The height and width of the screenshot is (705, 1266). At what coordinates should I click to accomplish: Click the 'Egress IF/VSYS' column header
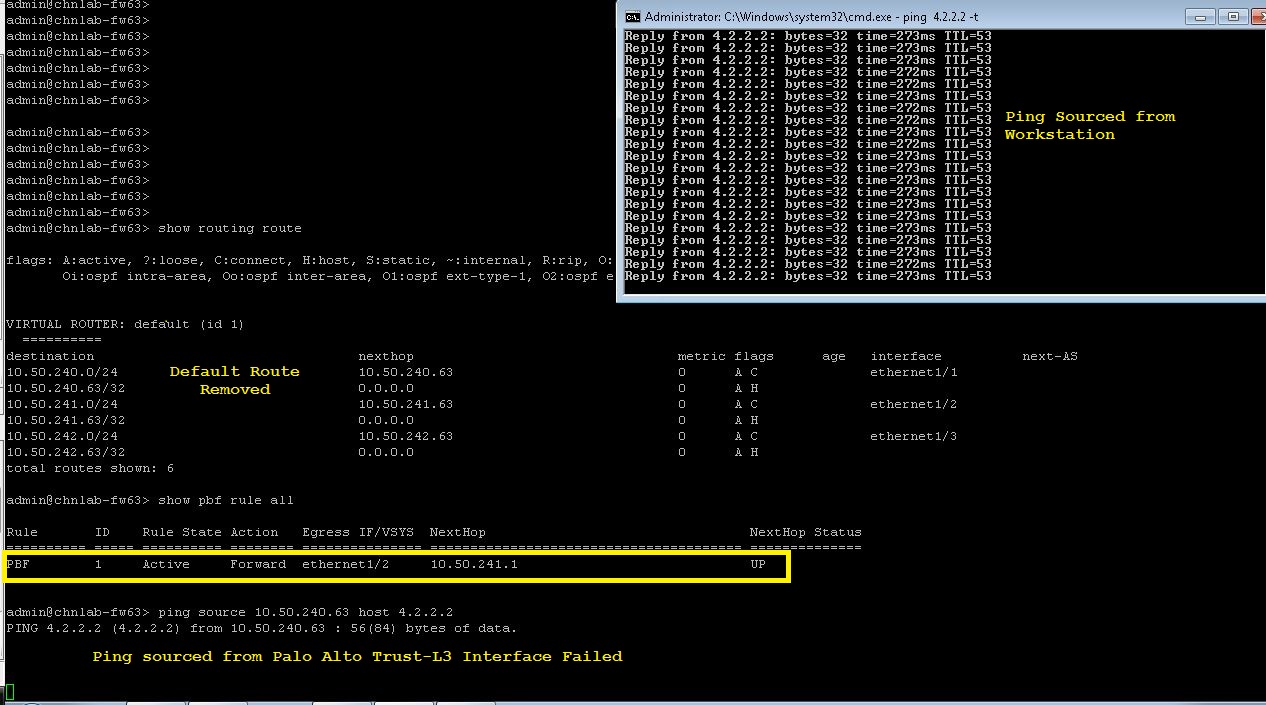[358, 532]
